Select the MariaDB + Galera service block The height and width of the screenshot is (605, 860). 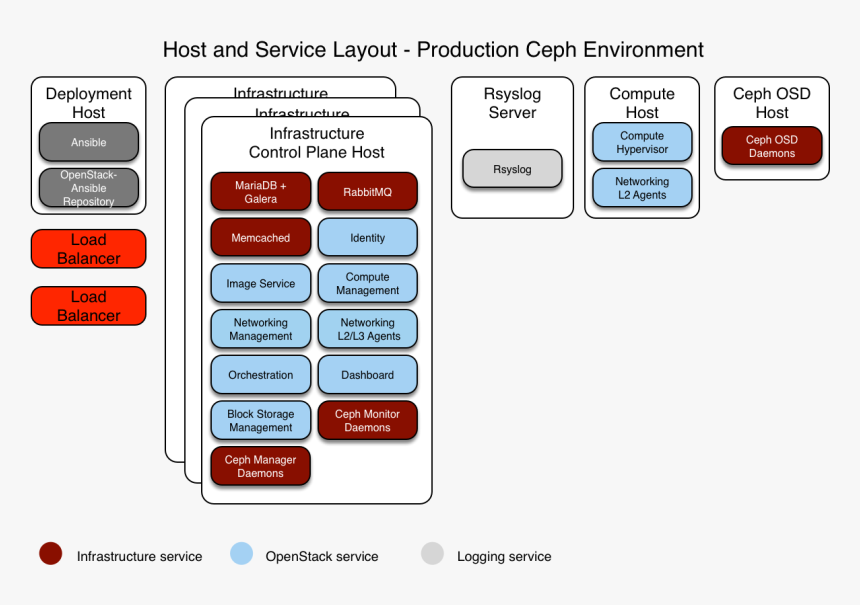tap(260, 191)
